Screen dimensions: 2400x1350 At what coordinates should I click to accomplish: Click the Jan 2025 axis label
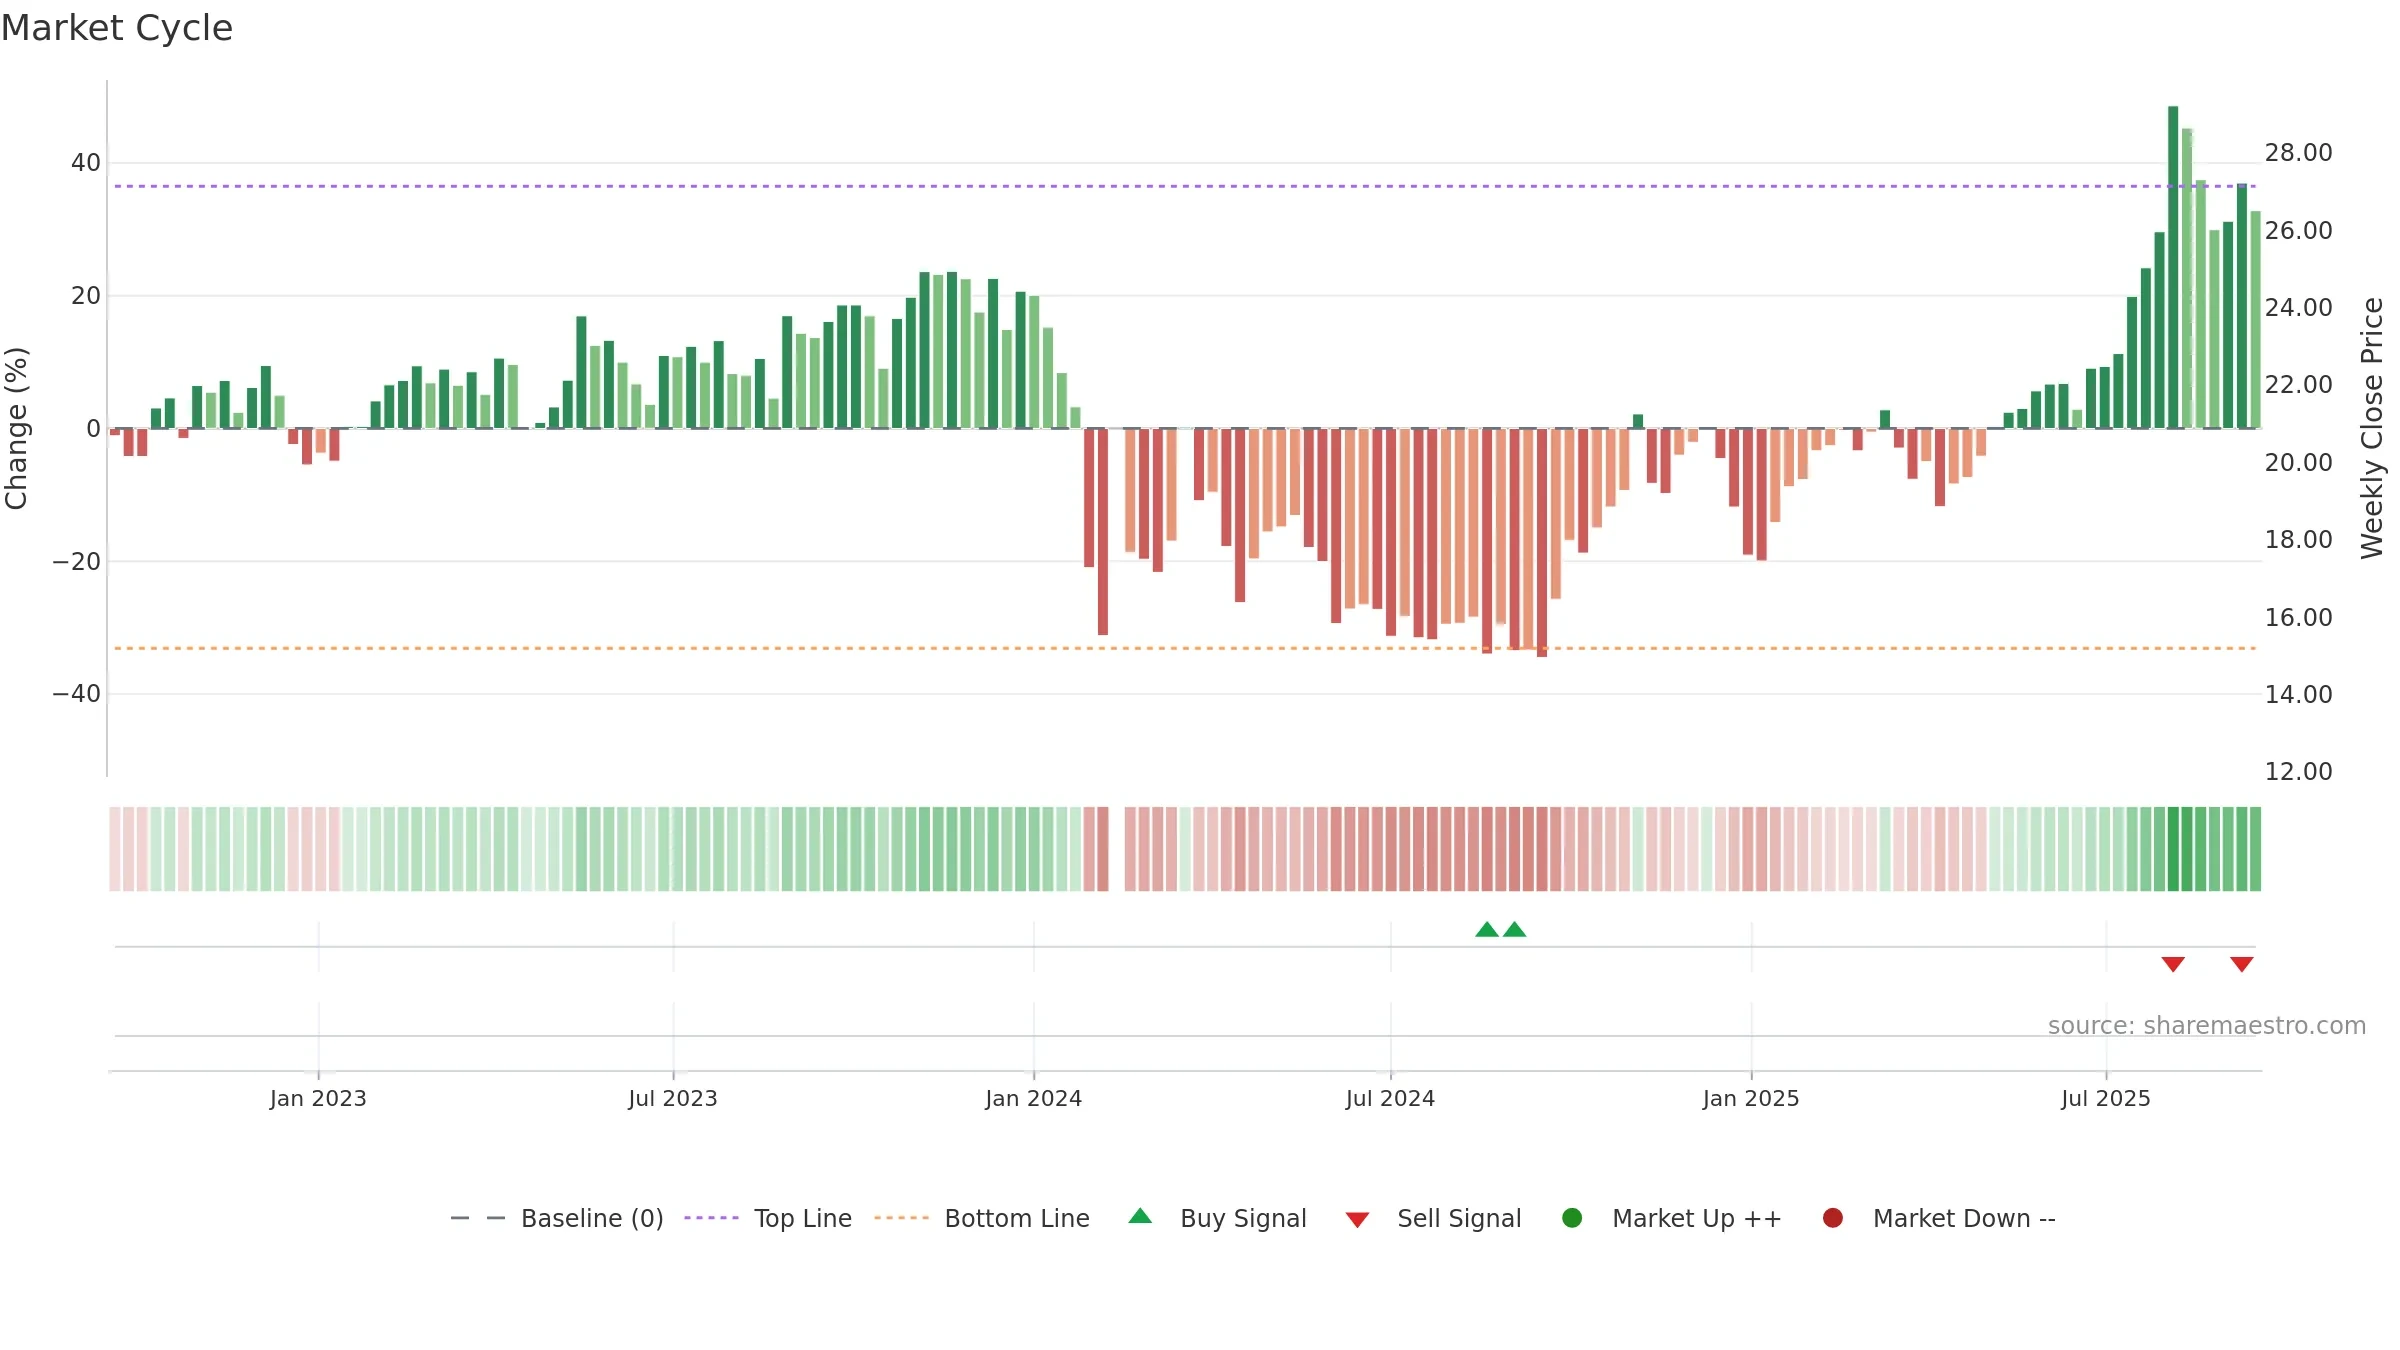[1751, 1098]
